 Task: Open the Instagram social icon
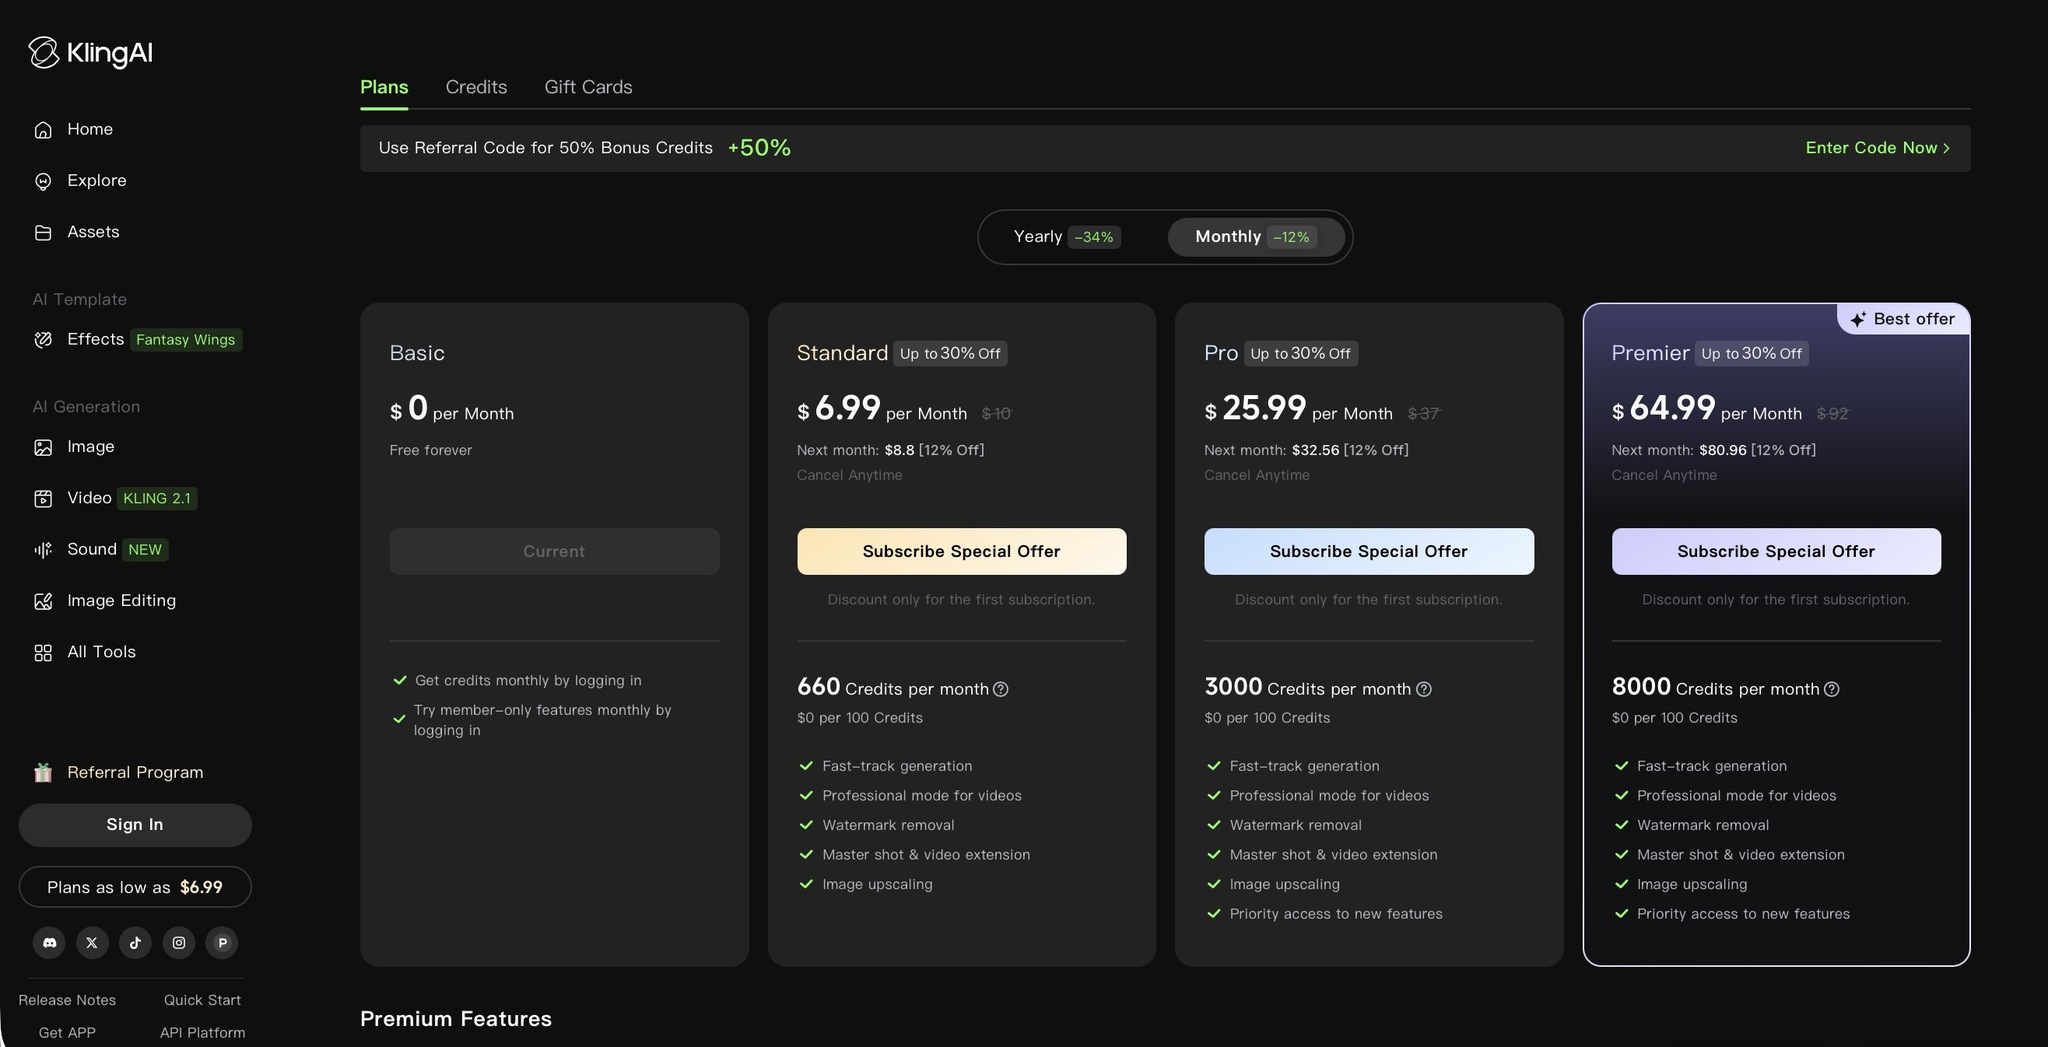click(179, 942)
